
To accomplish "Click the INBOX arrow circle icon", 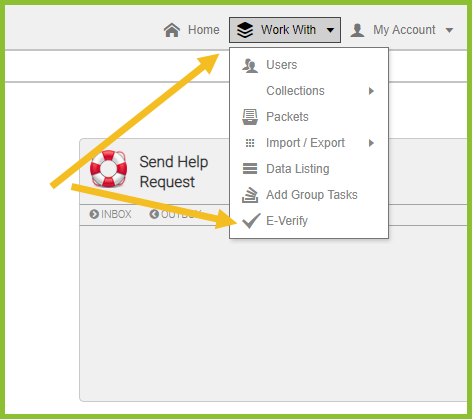I will tap(94, 214).
